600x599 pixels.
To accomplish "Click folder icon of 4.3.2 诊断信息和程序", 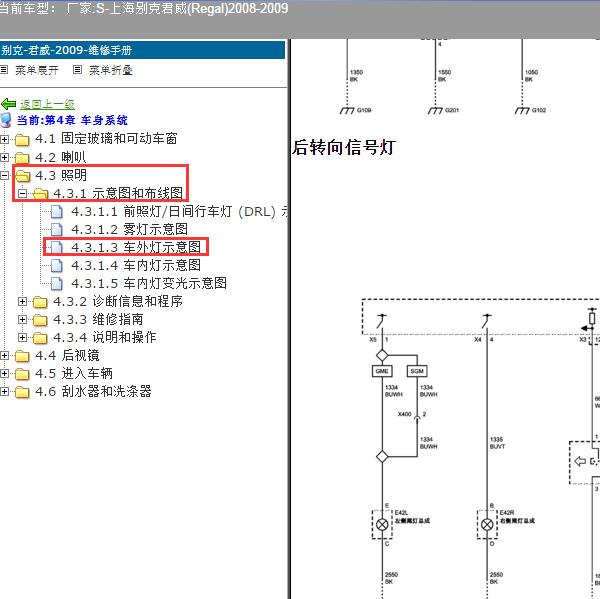I will click(x=40, y=302).
